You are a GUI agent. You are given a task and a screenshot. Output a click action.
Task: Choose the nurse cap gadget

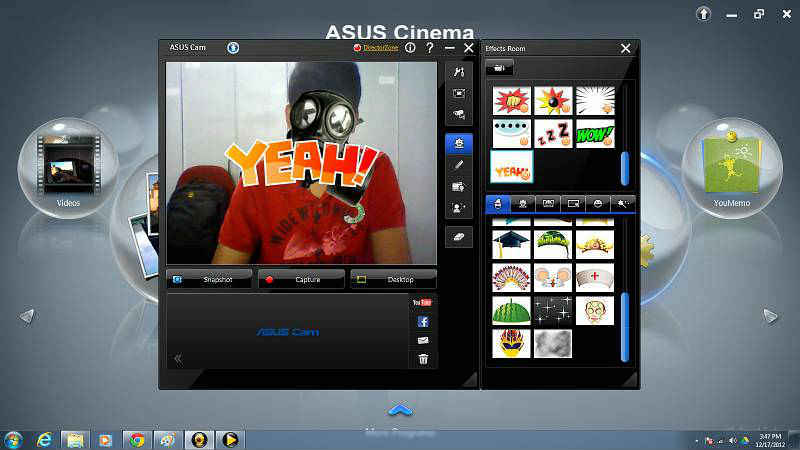click(595, 278)
